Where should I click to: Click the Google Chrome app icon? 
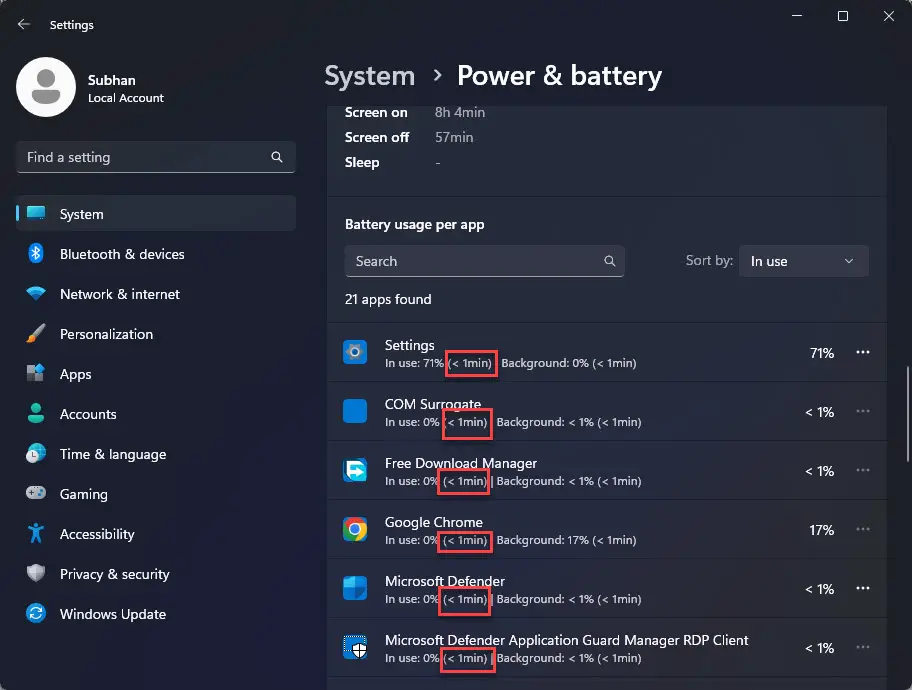tap(355, 529)
